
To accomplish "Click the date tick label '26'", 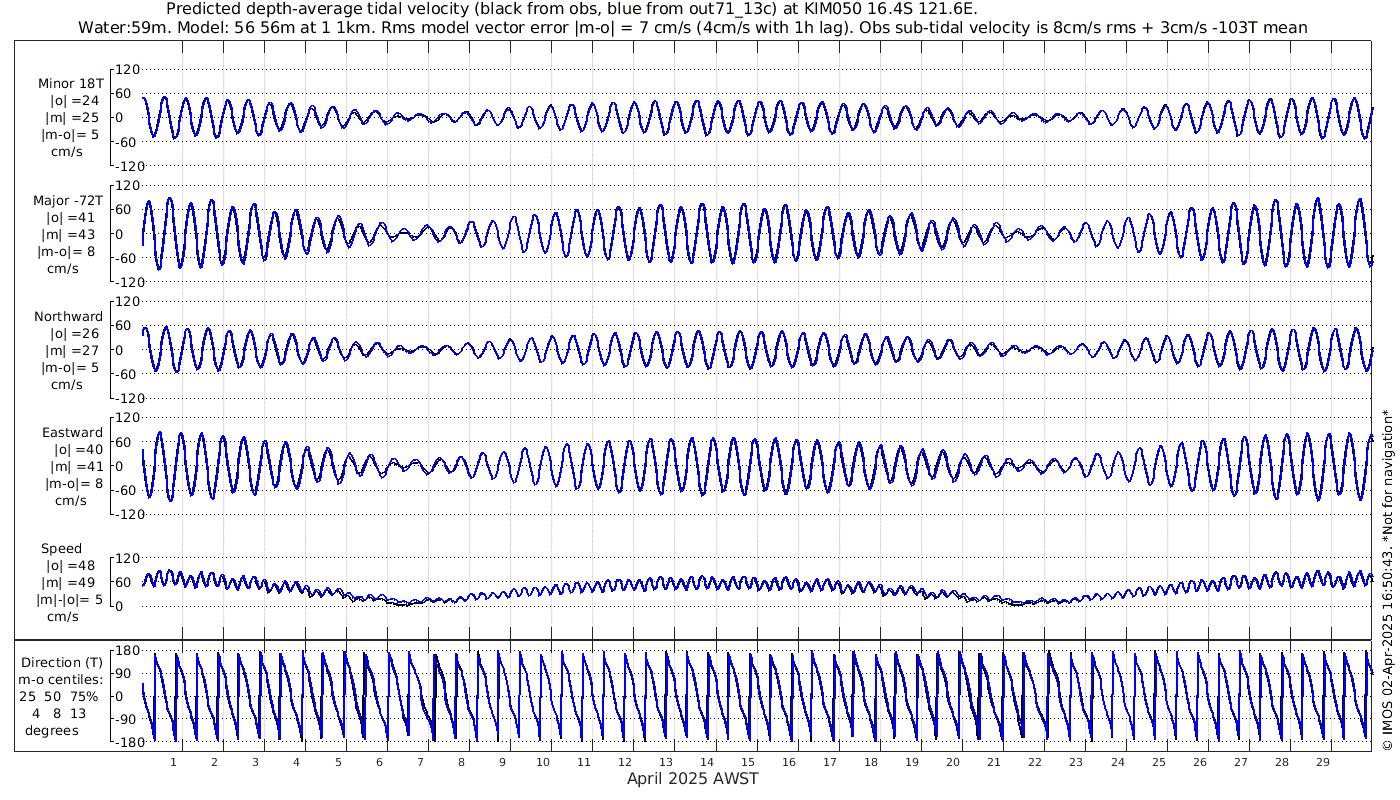I will tap(1199, 762).
